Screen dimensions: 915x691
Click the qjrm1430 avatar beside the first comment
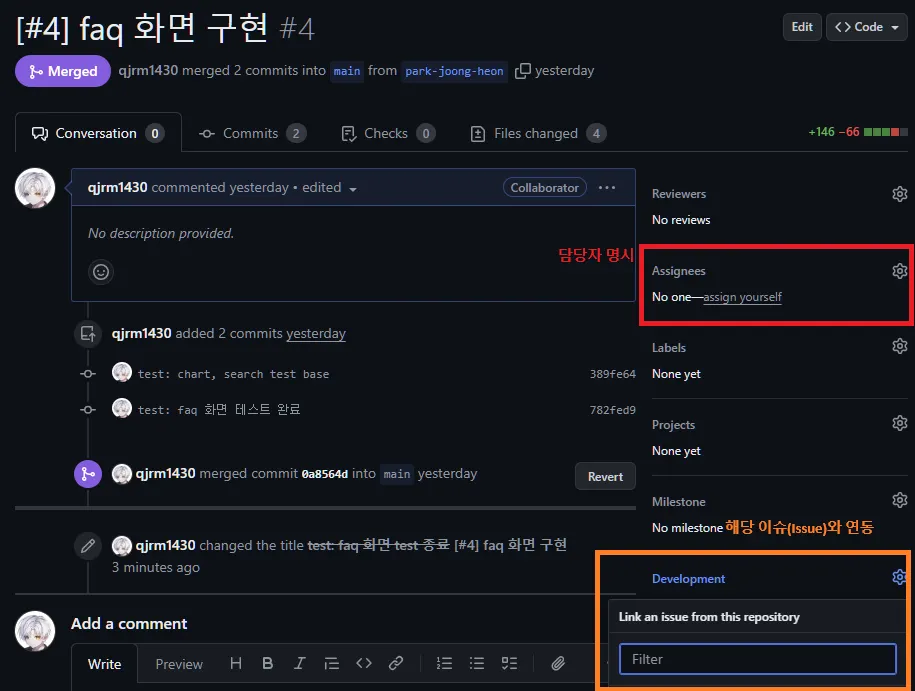pyautogui.click(x=35, y=188)
